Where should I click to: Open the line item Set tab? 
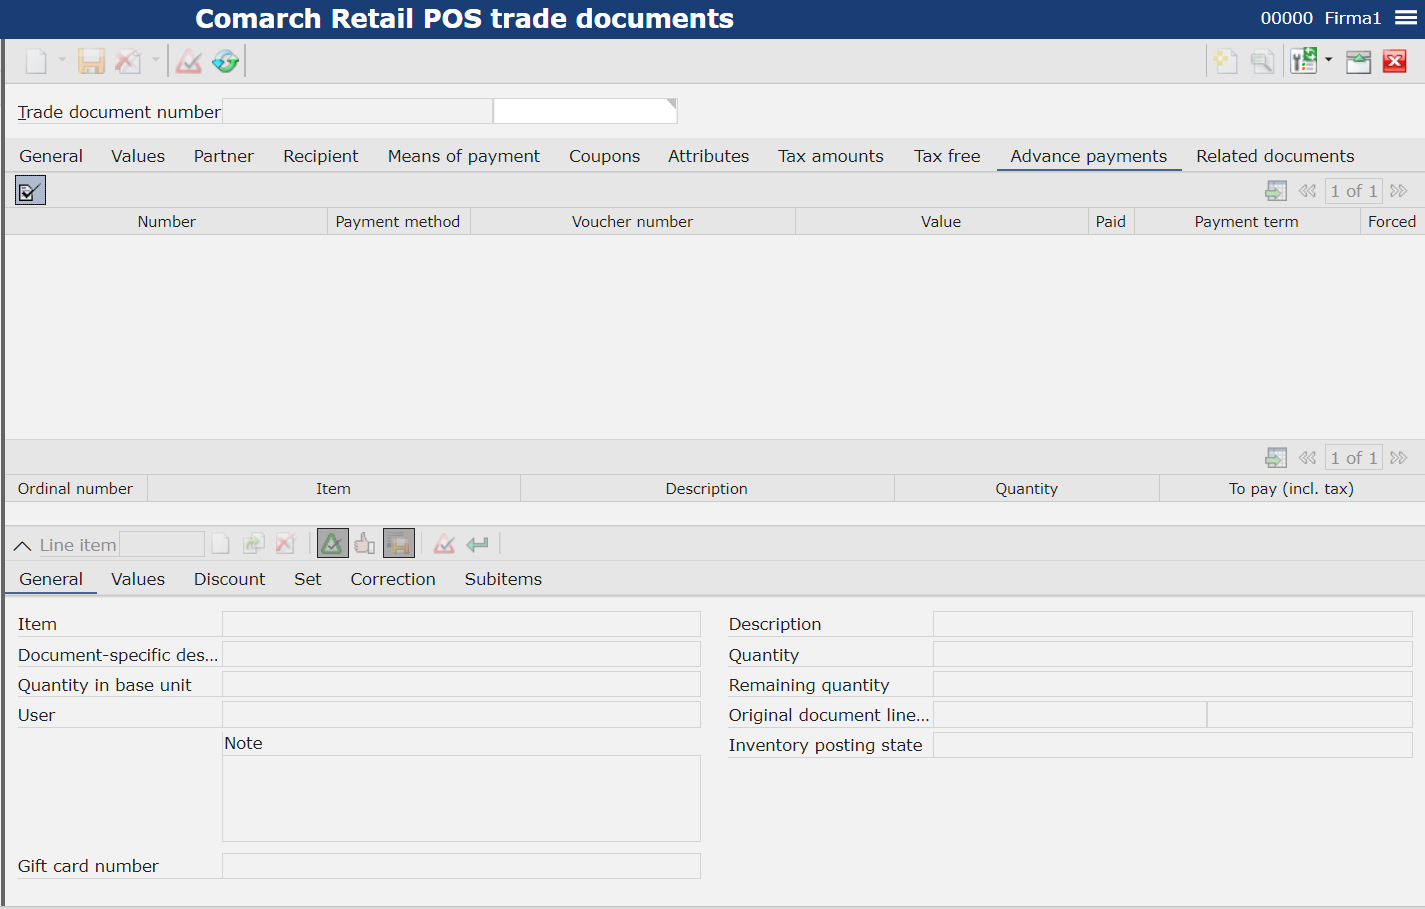(x=308, y=579)
